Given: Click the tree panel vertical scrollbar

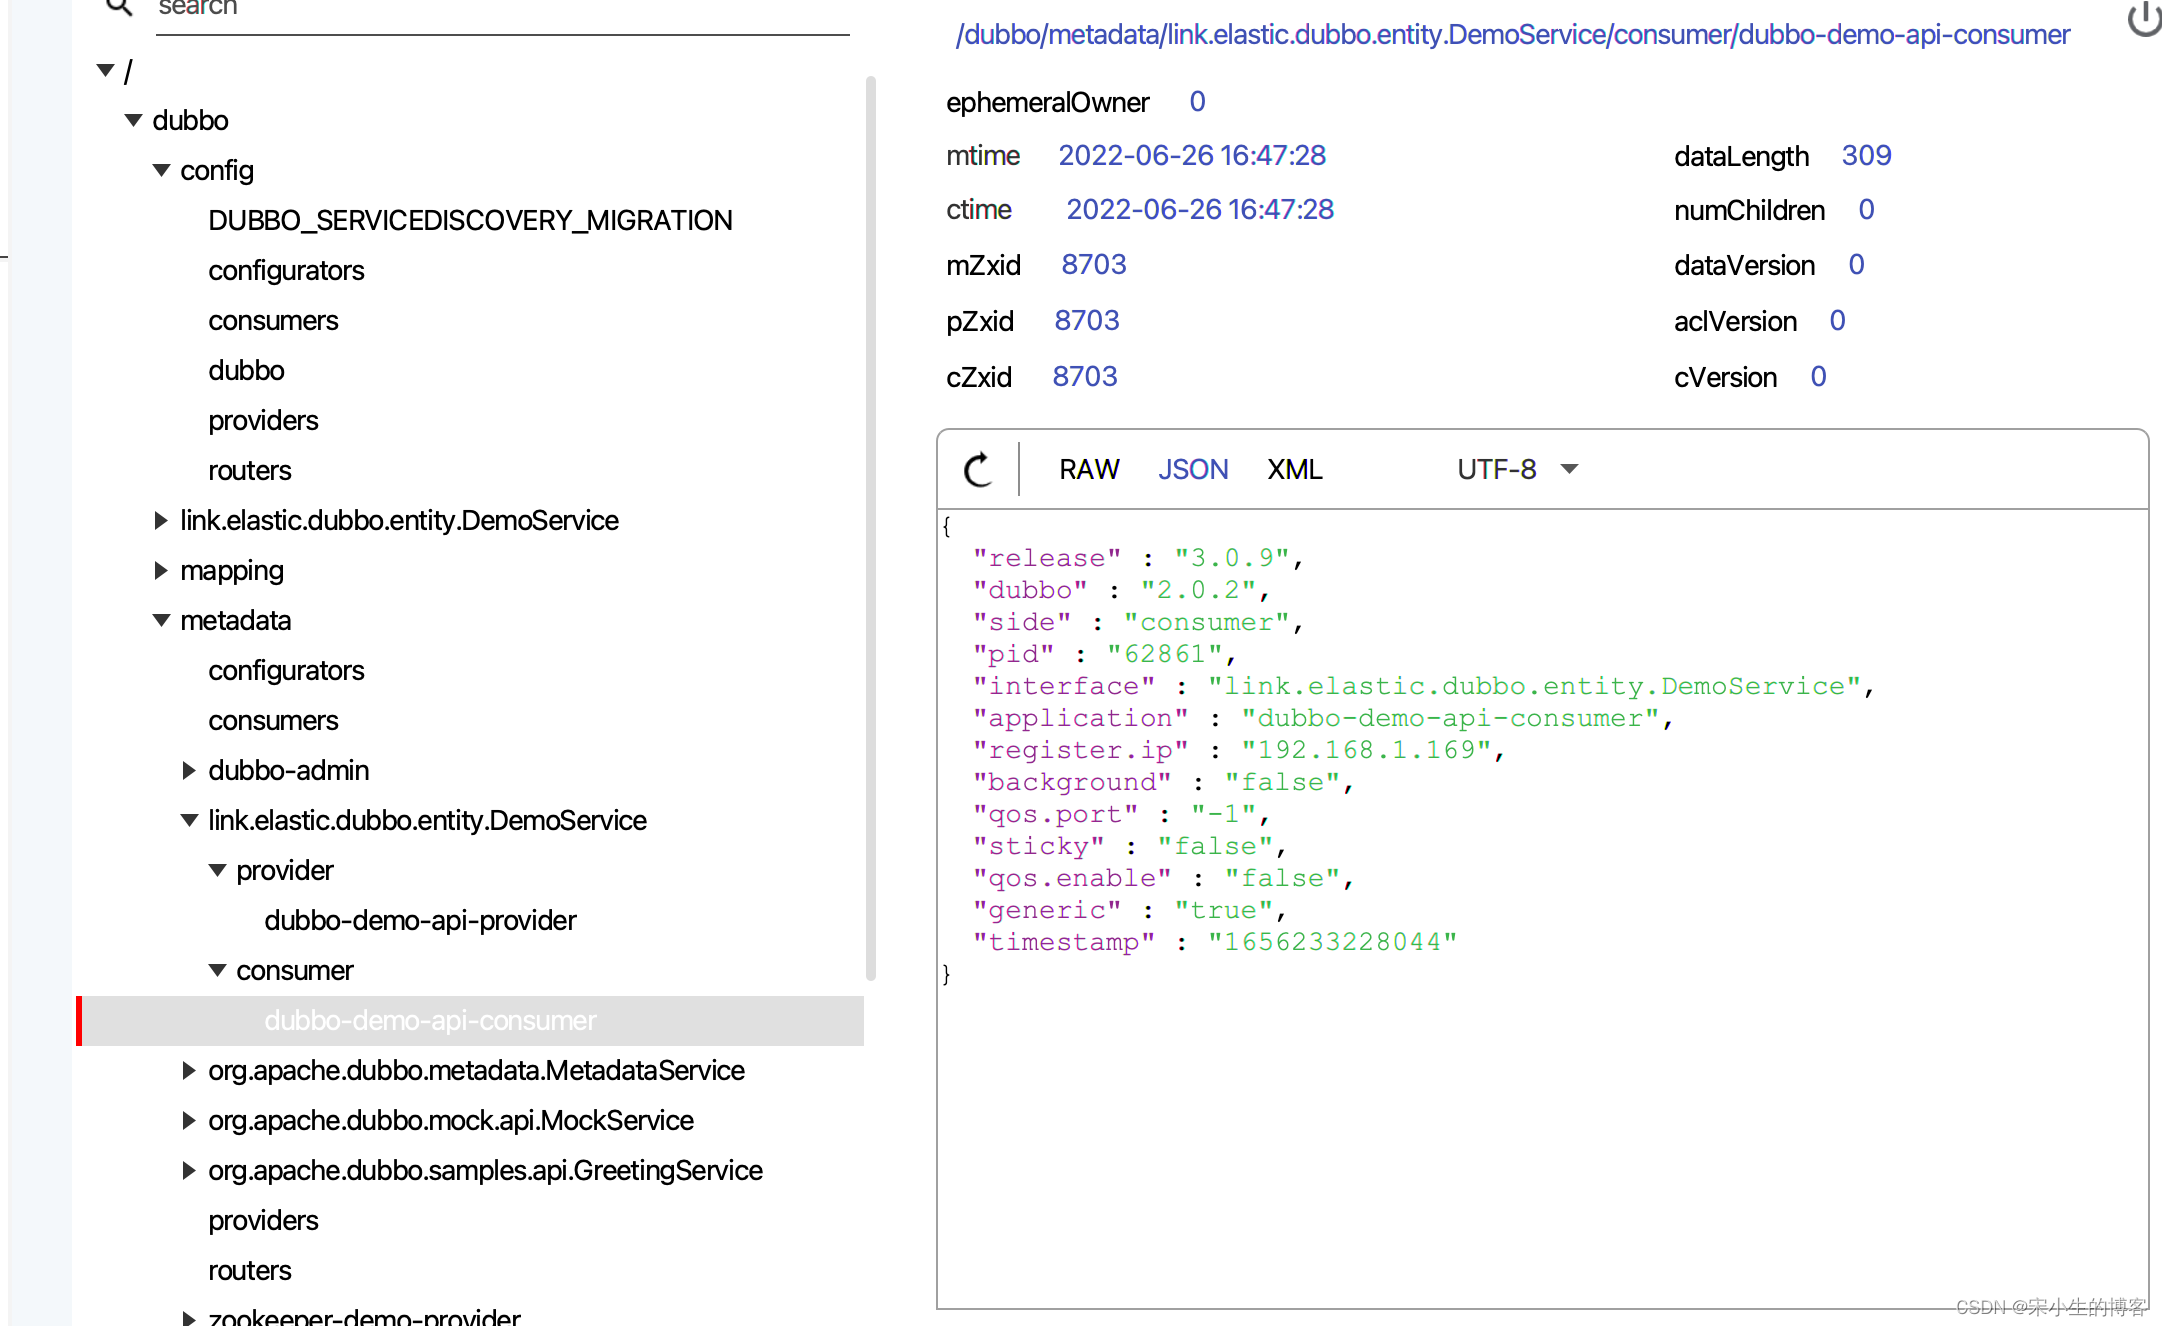Looking at the screenshot, I should [870, 528].
